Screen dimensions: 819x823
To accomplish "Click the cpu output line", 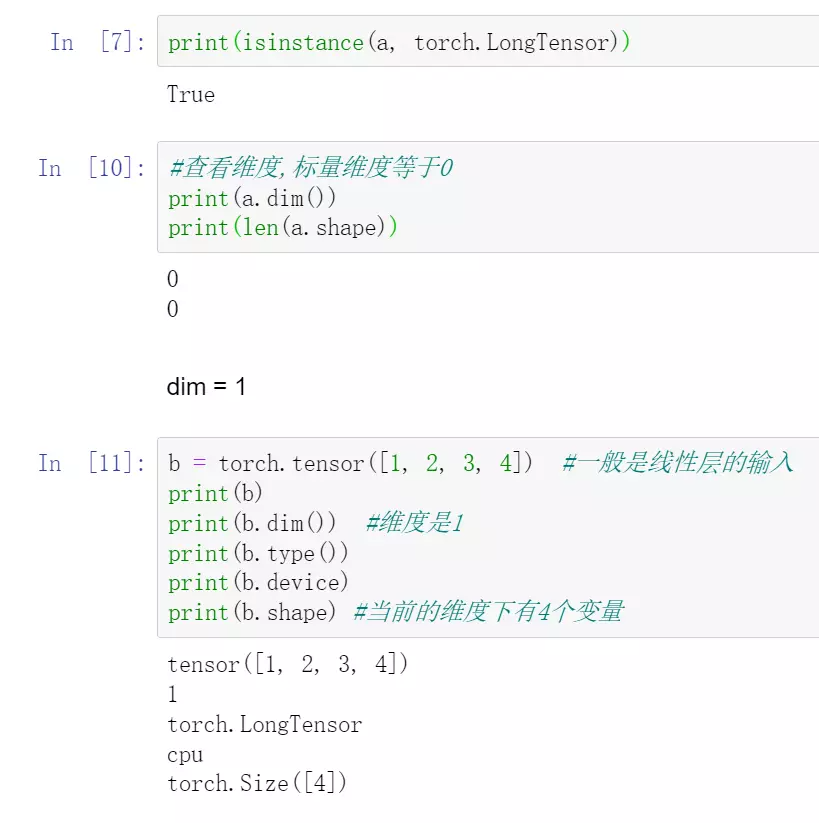I will coord(185,755).
